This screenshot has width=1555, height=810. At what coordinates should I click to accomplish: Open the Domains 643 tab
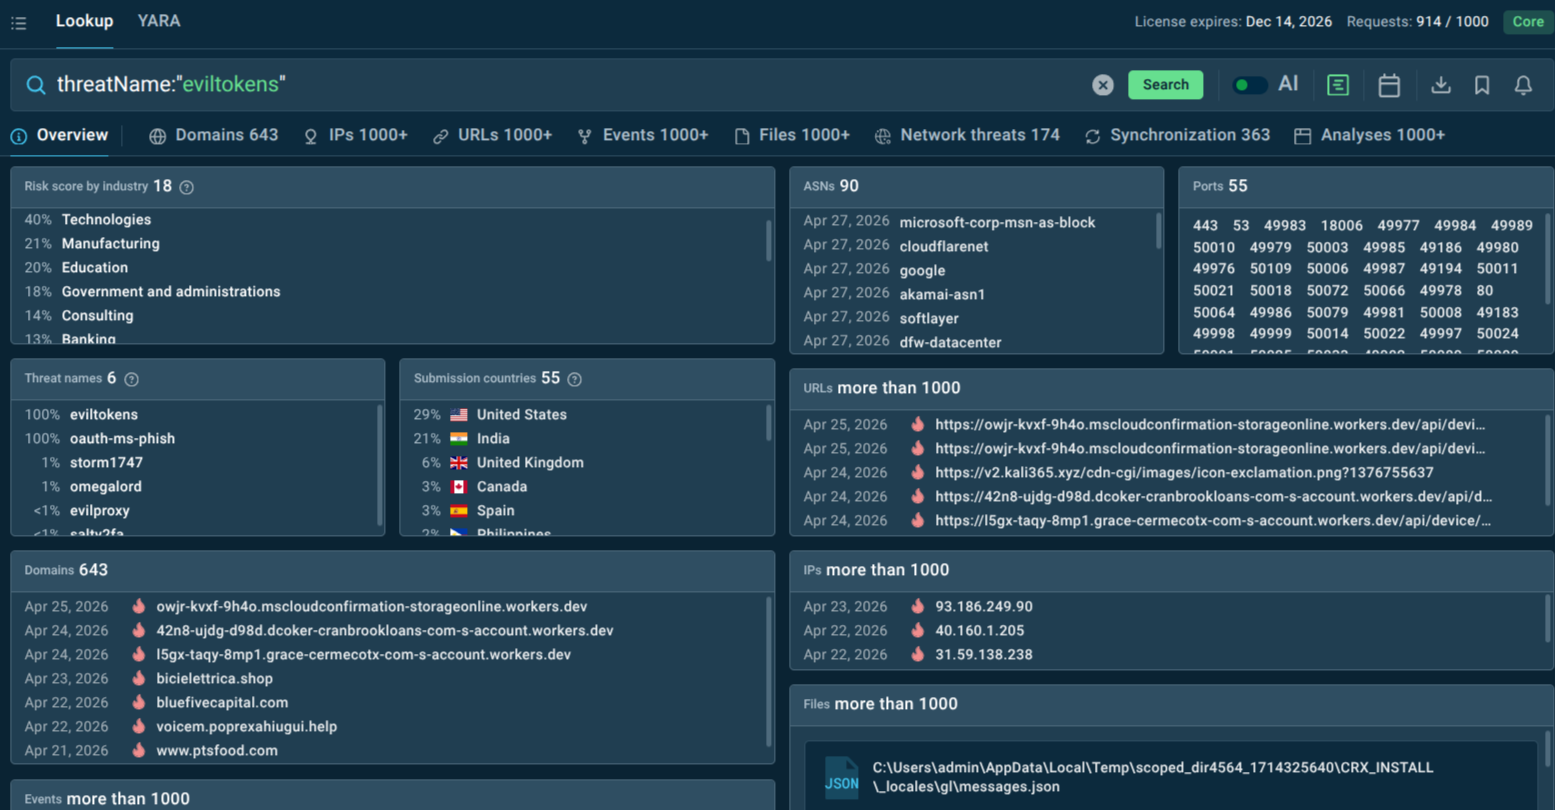[x=214, y=135]
